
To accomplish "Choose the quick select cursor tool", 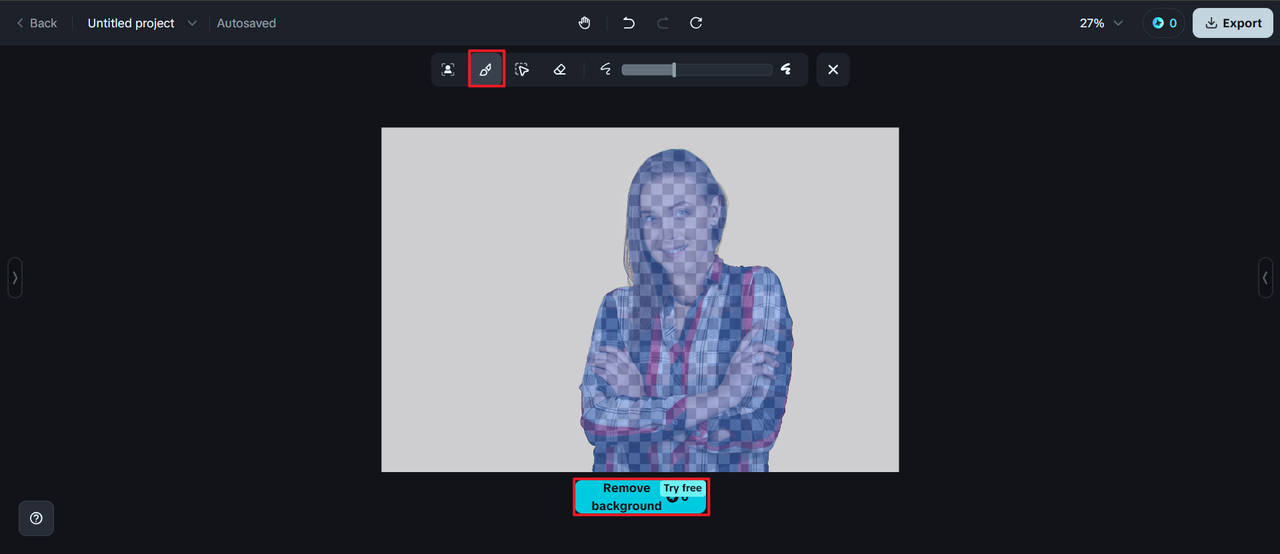I will (522, 70).
